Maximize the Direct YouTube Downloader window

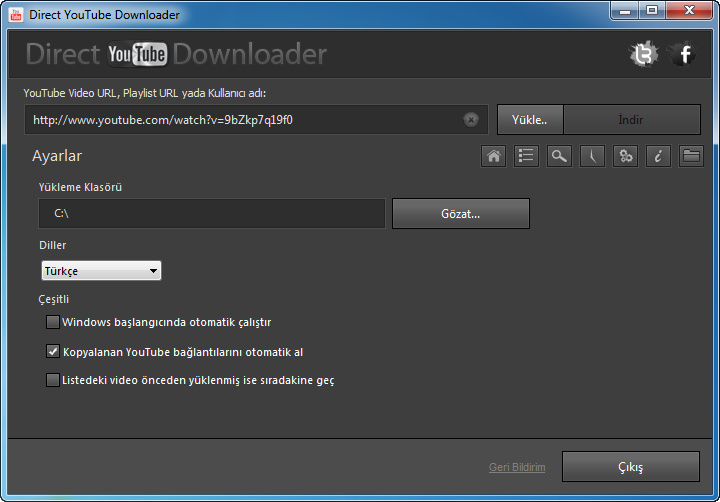click(652, 11)
